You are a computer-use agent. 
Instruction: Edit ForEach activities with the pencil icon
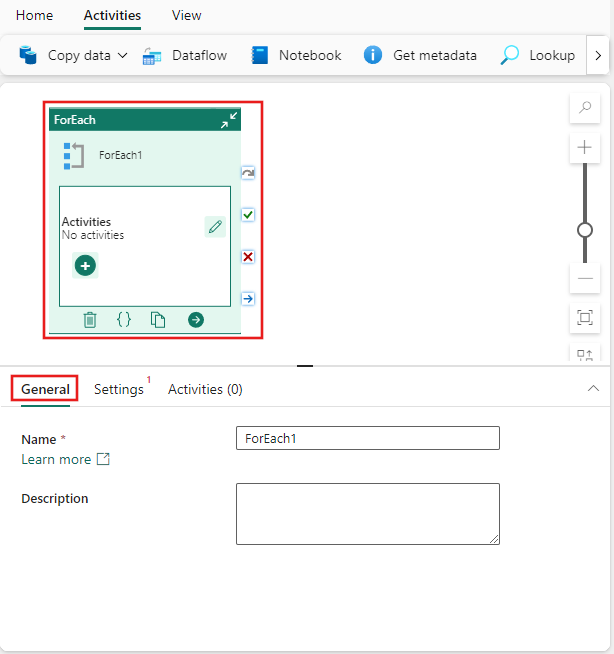pyautogui.click(x=215, y=226)
